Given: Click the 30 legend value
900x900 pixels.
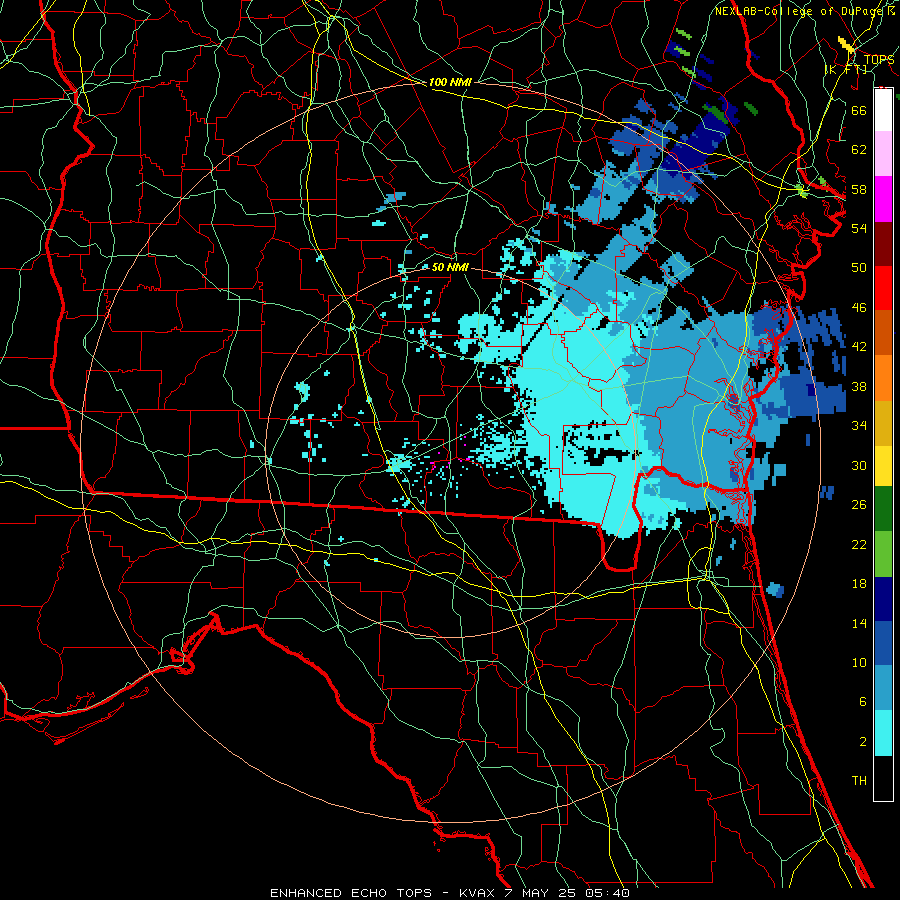Looking at the screenshot, I should (x=859, y=465).
